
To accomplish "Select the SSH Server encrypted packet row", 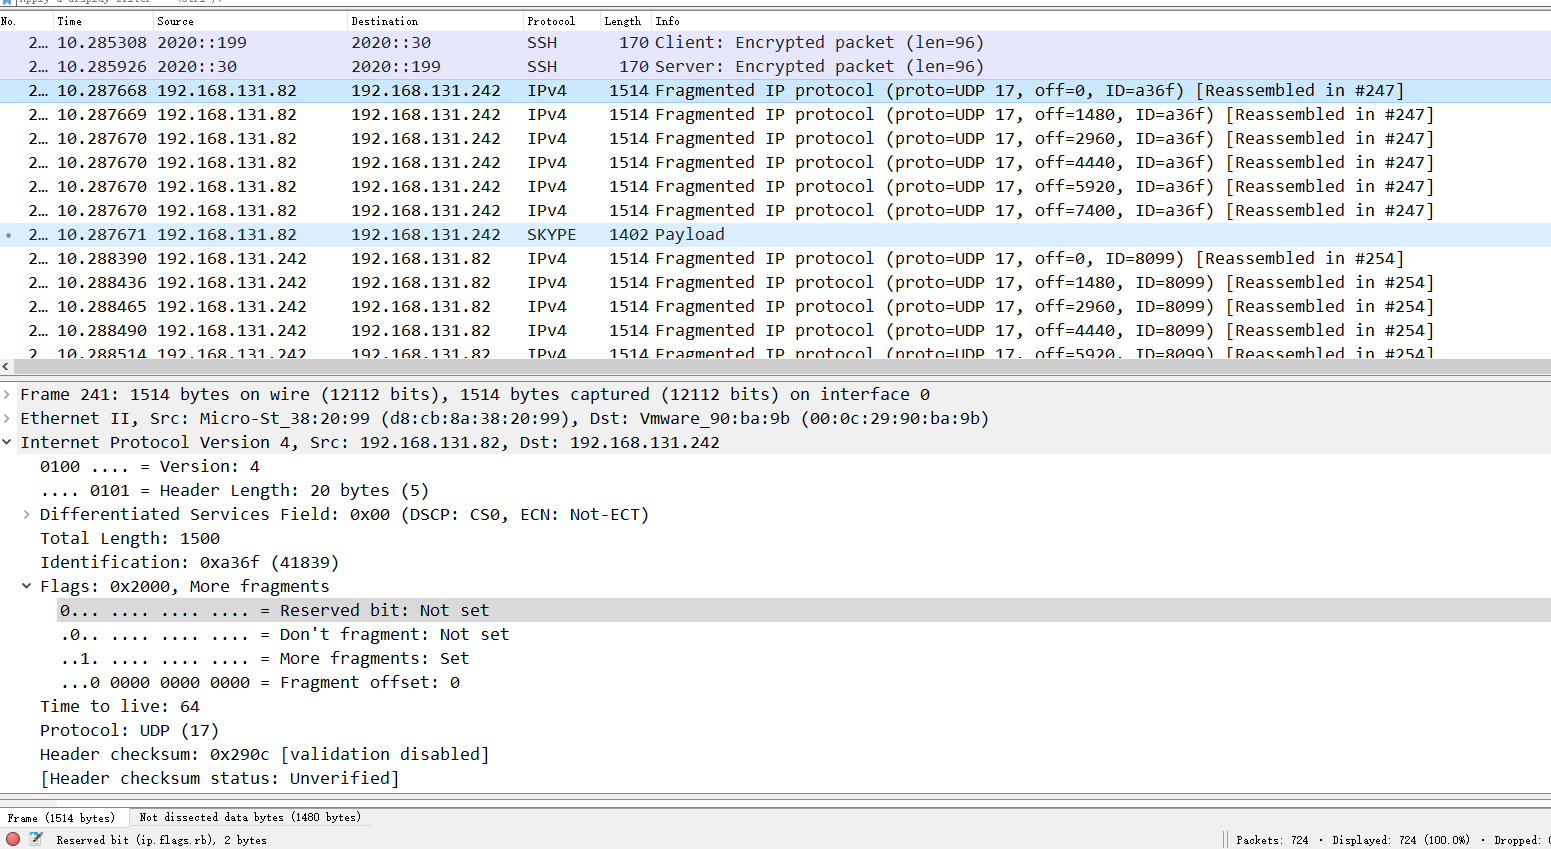I will pyautogui.click(x=775, y=66).
